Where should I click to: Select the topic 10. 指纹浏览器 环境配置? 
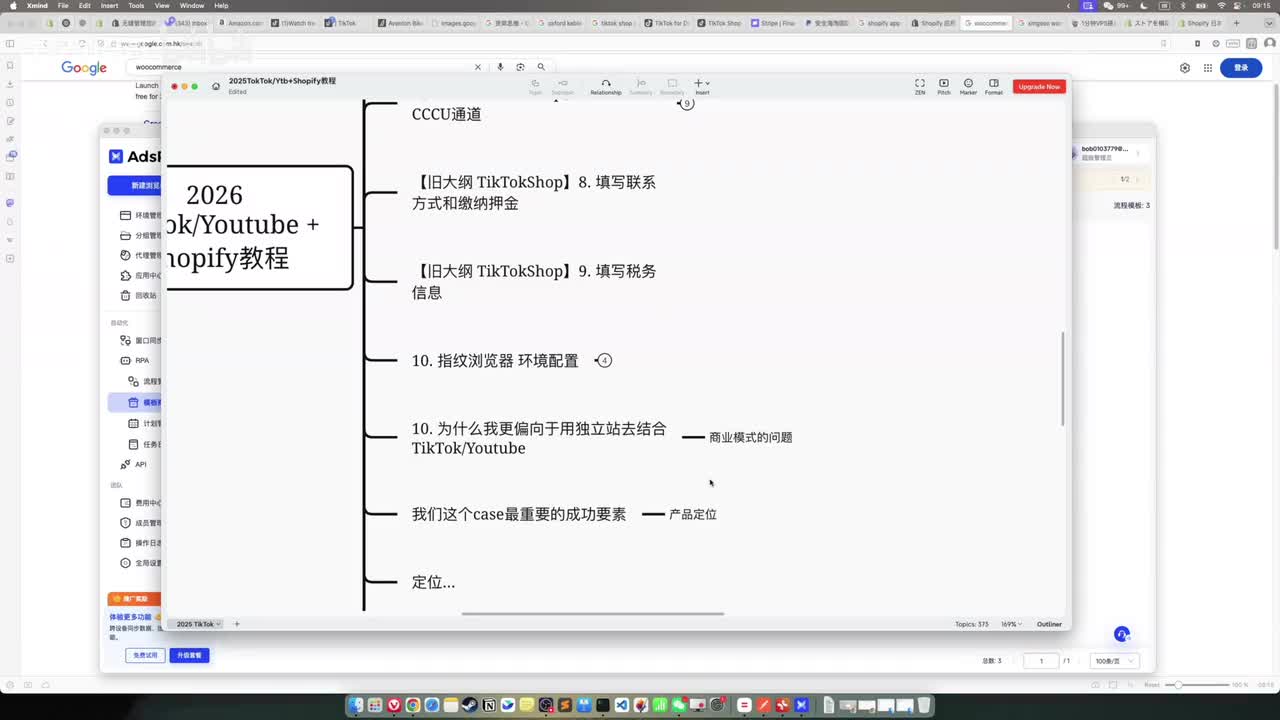click(495, 360)
